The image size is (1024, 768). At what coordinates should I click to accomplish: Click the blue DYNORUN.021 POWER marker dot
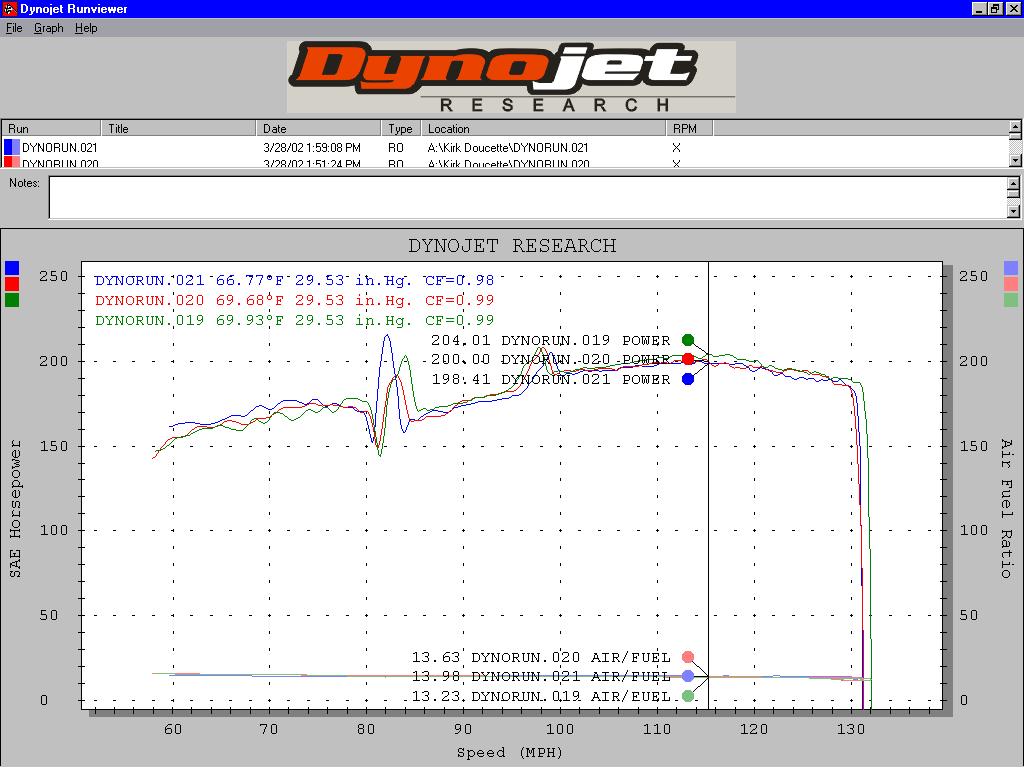point(688,379)
